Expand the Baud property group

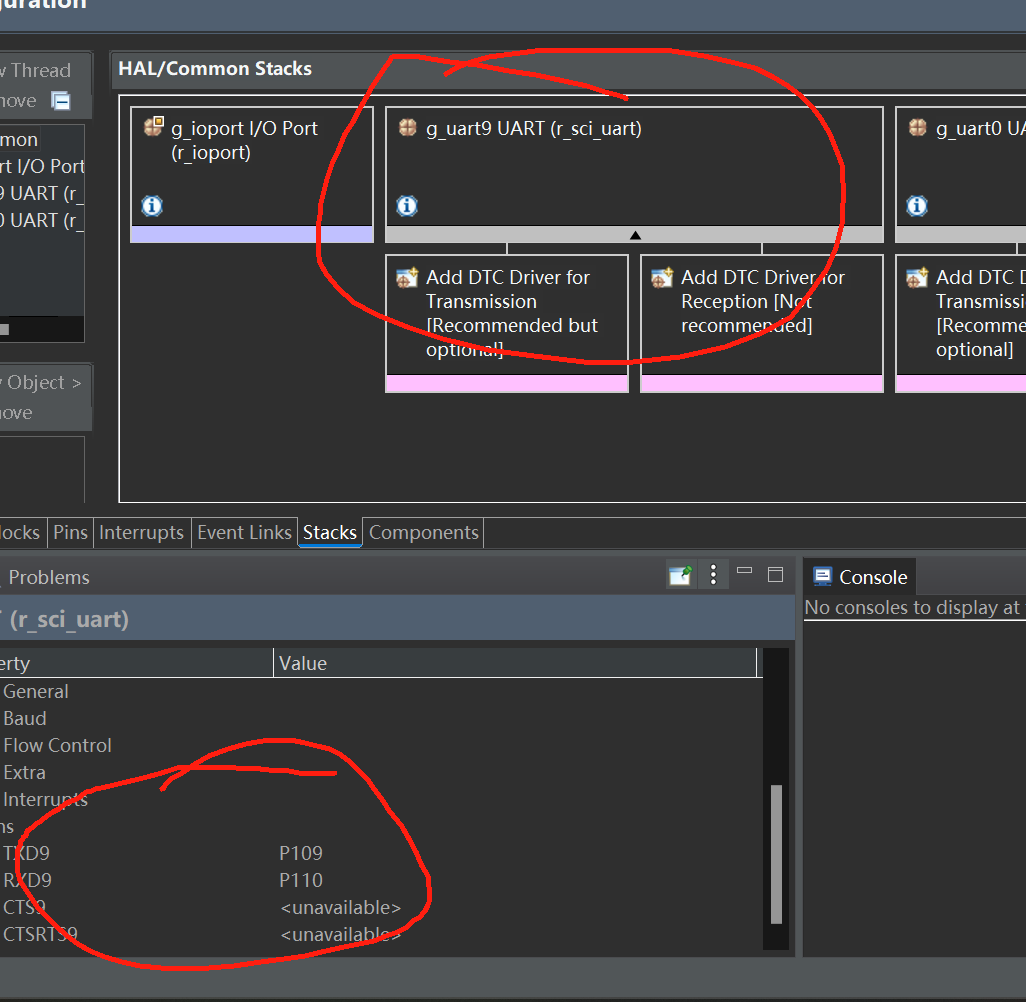coord(25,719)
